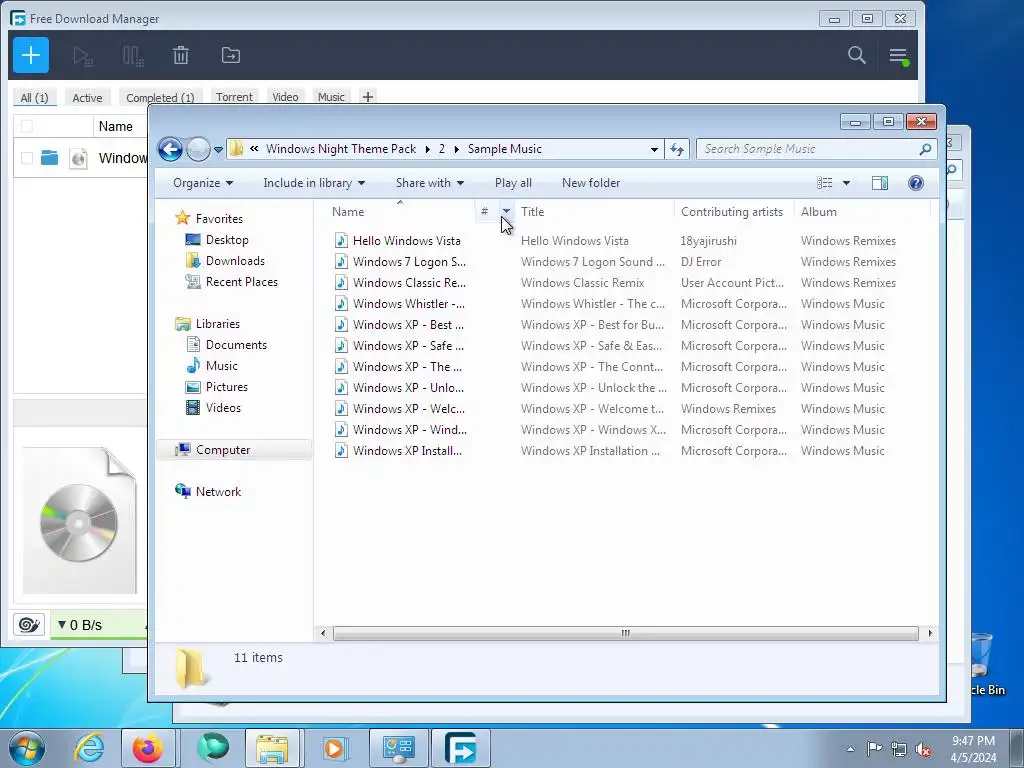The width and height of the screenshot is (1024, 768).
Task: Click the start all downloads icon
Action: coord(83,56)
